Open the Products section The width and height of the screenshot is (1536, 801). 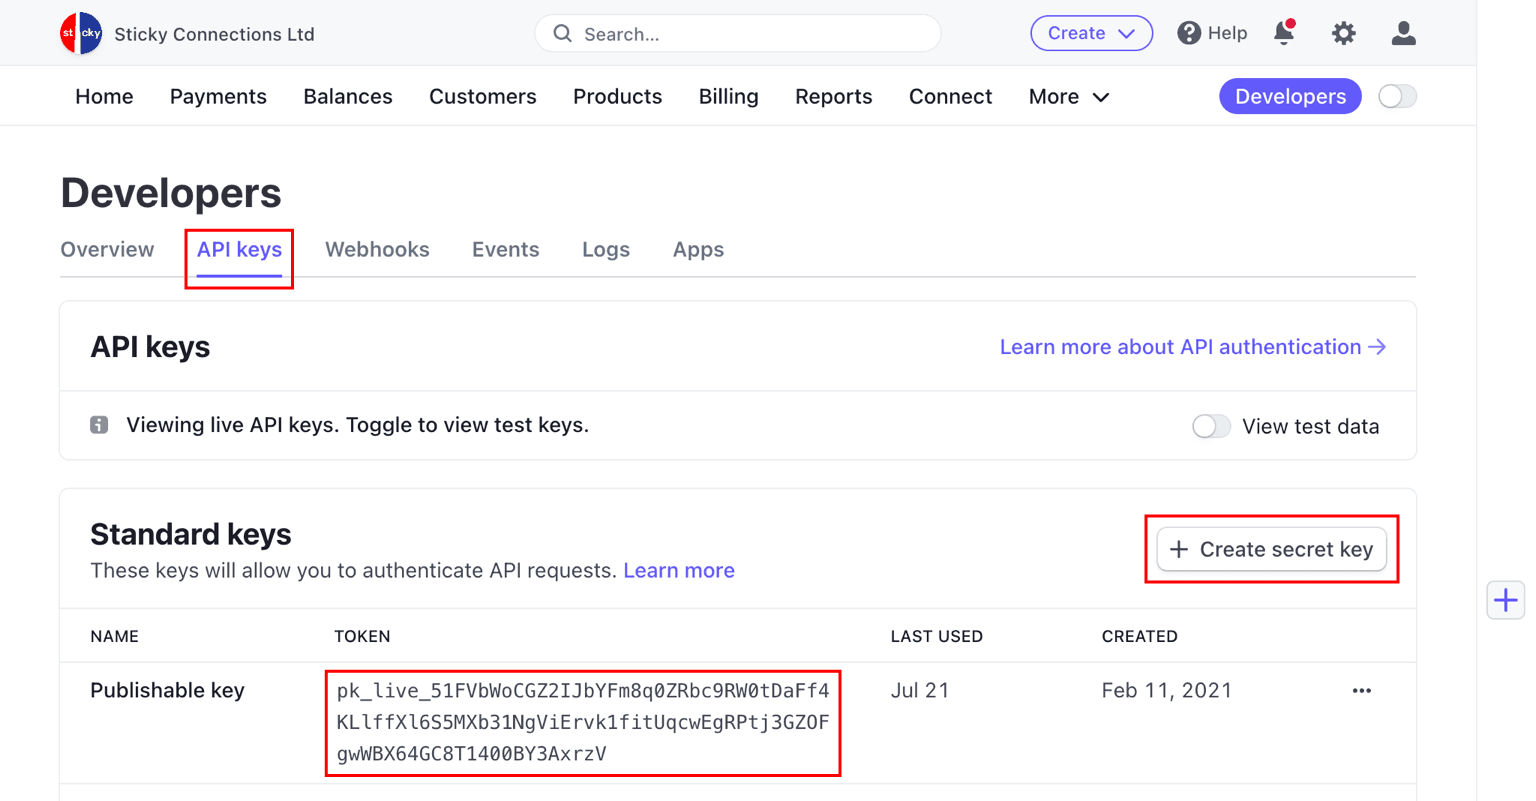click(x=617, y=97)
